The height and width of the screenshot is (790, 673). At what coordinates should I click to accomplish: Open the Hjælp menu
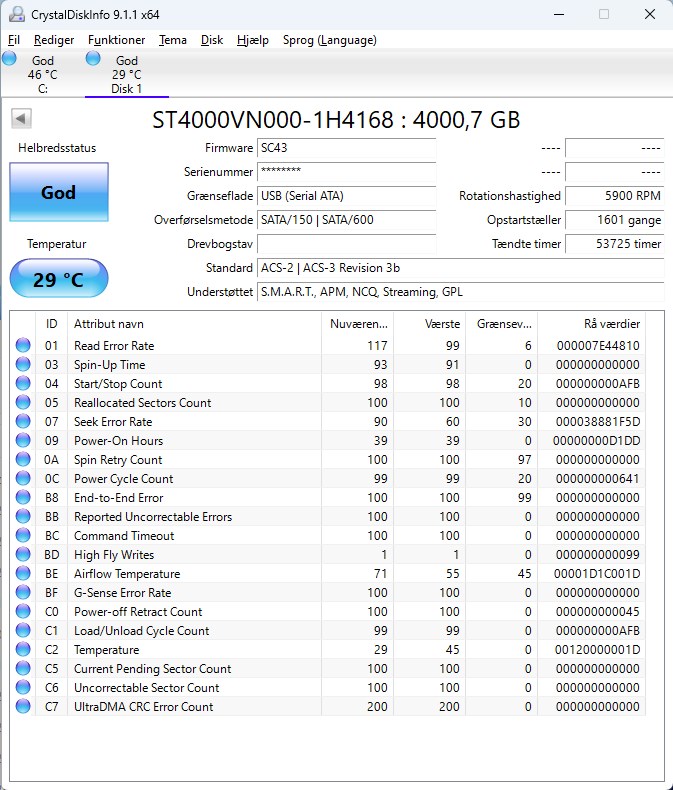pyautogui.click(x=253, y=40)
